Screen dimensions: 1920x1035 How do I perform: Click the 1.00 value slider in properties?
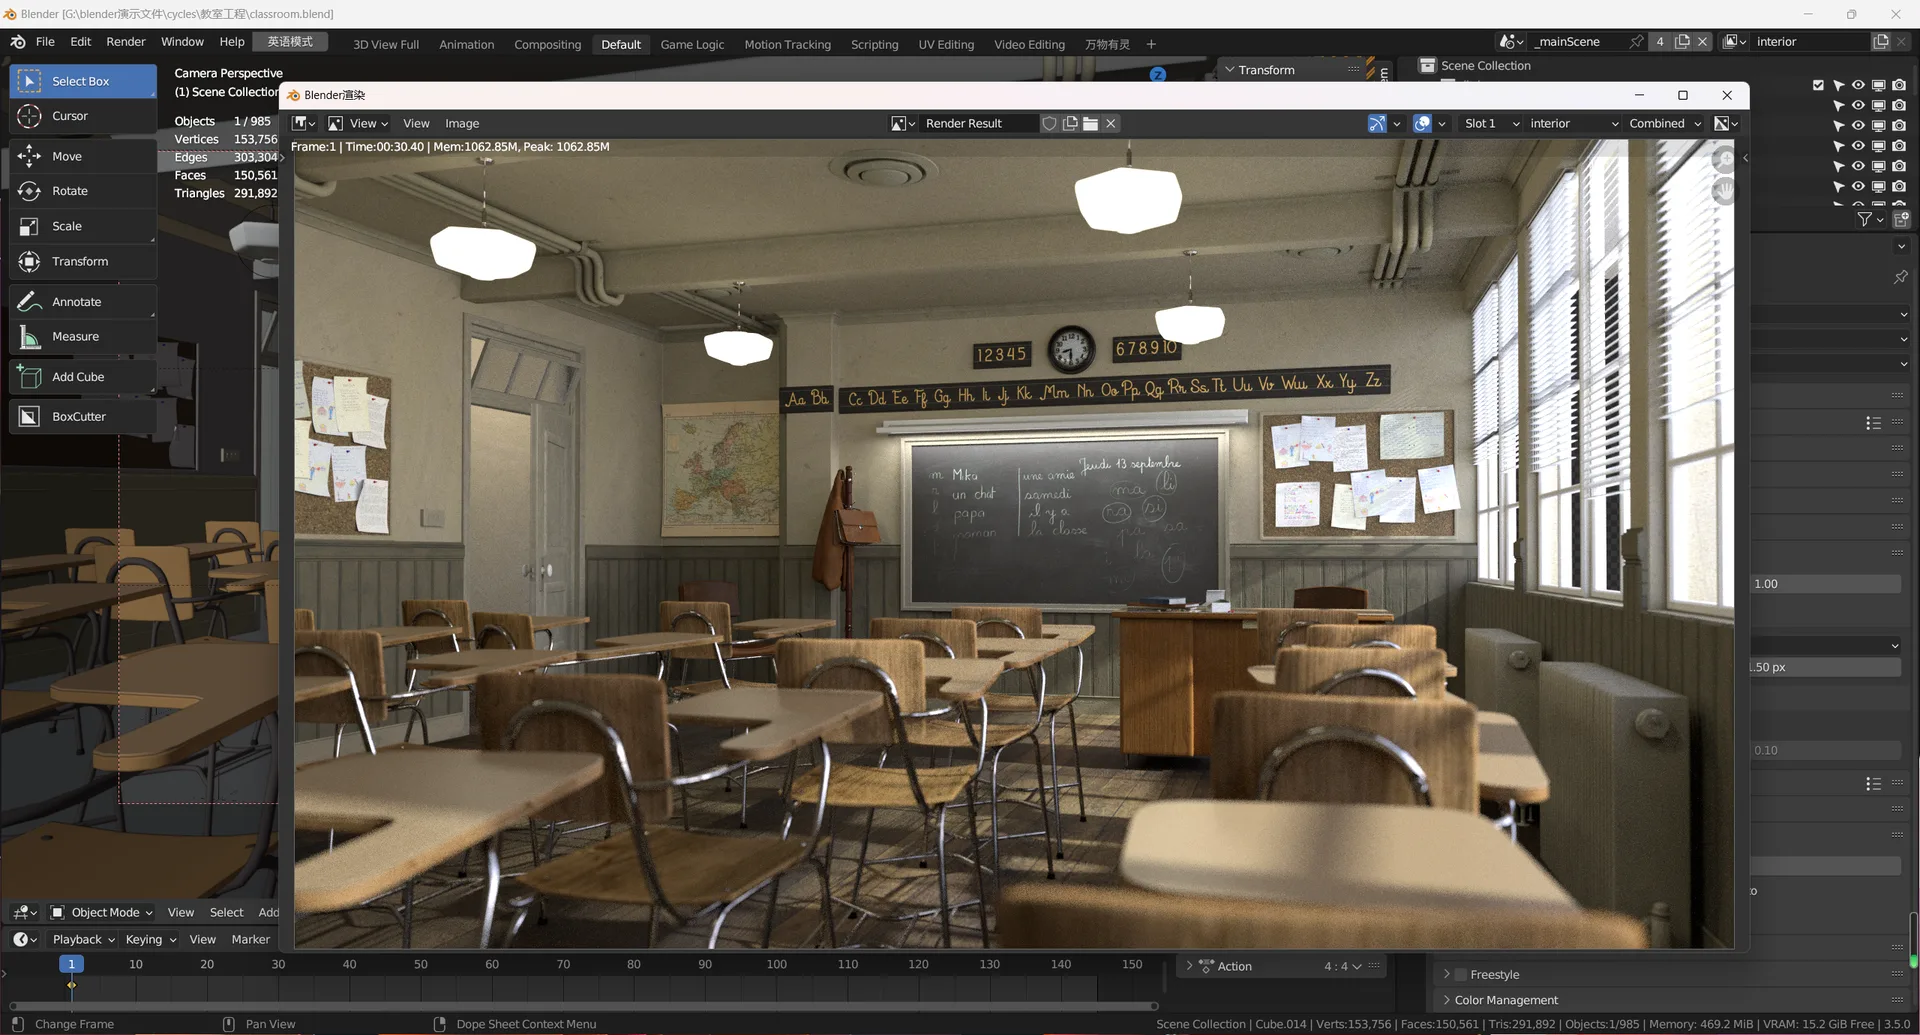1826,584
